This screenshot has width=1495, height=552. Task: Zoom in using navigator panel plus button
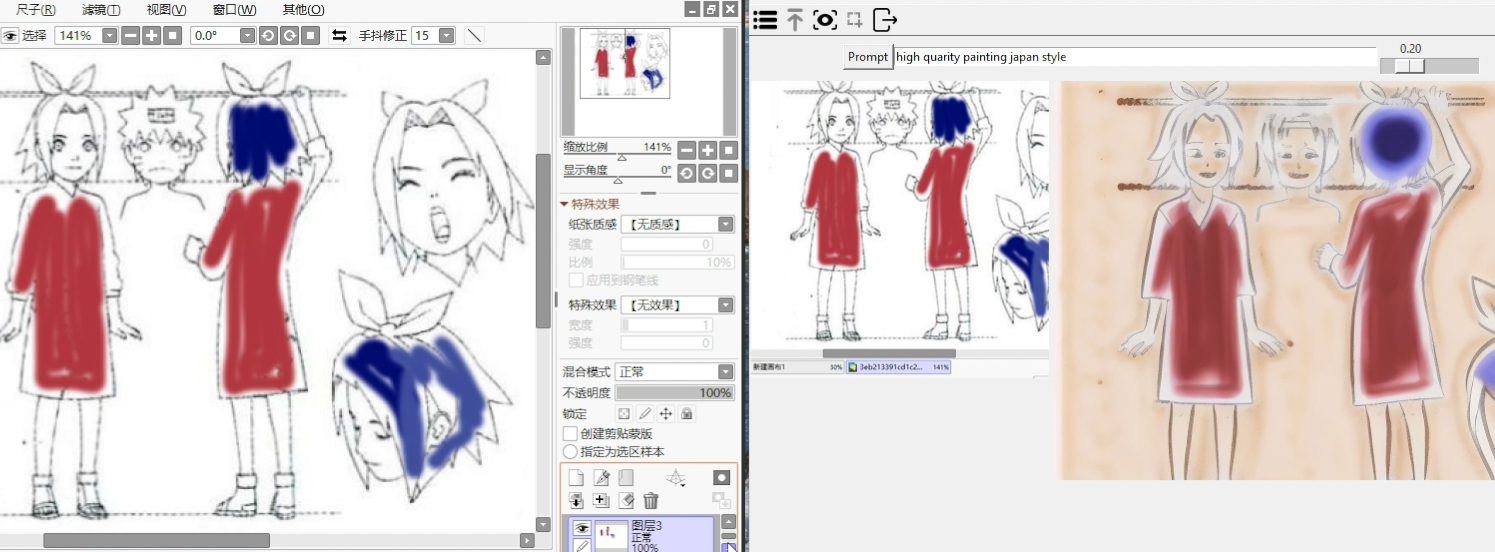(708, 150)
